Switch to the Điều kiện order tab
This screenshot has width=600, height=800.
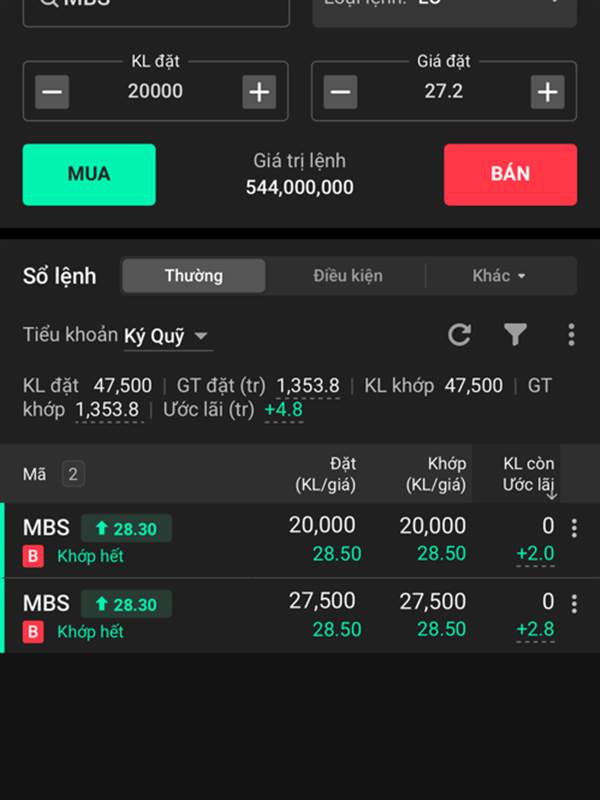click(x=347, y=276)
